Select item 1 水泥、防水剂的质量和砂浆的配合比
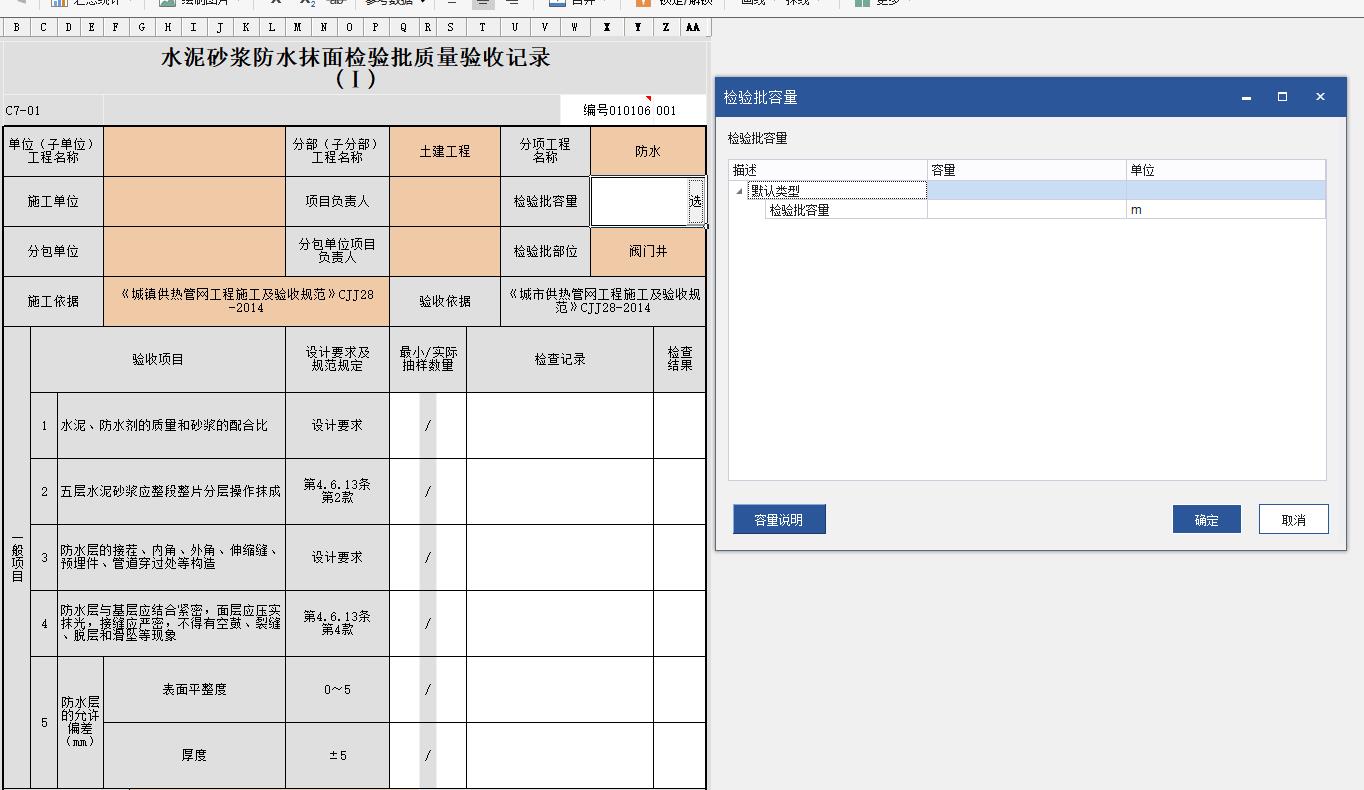Viewport: 1364px width, 790px height. click(172, 426)
